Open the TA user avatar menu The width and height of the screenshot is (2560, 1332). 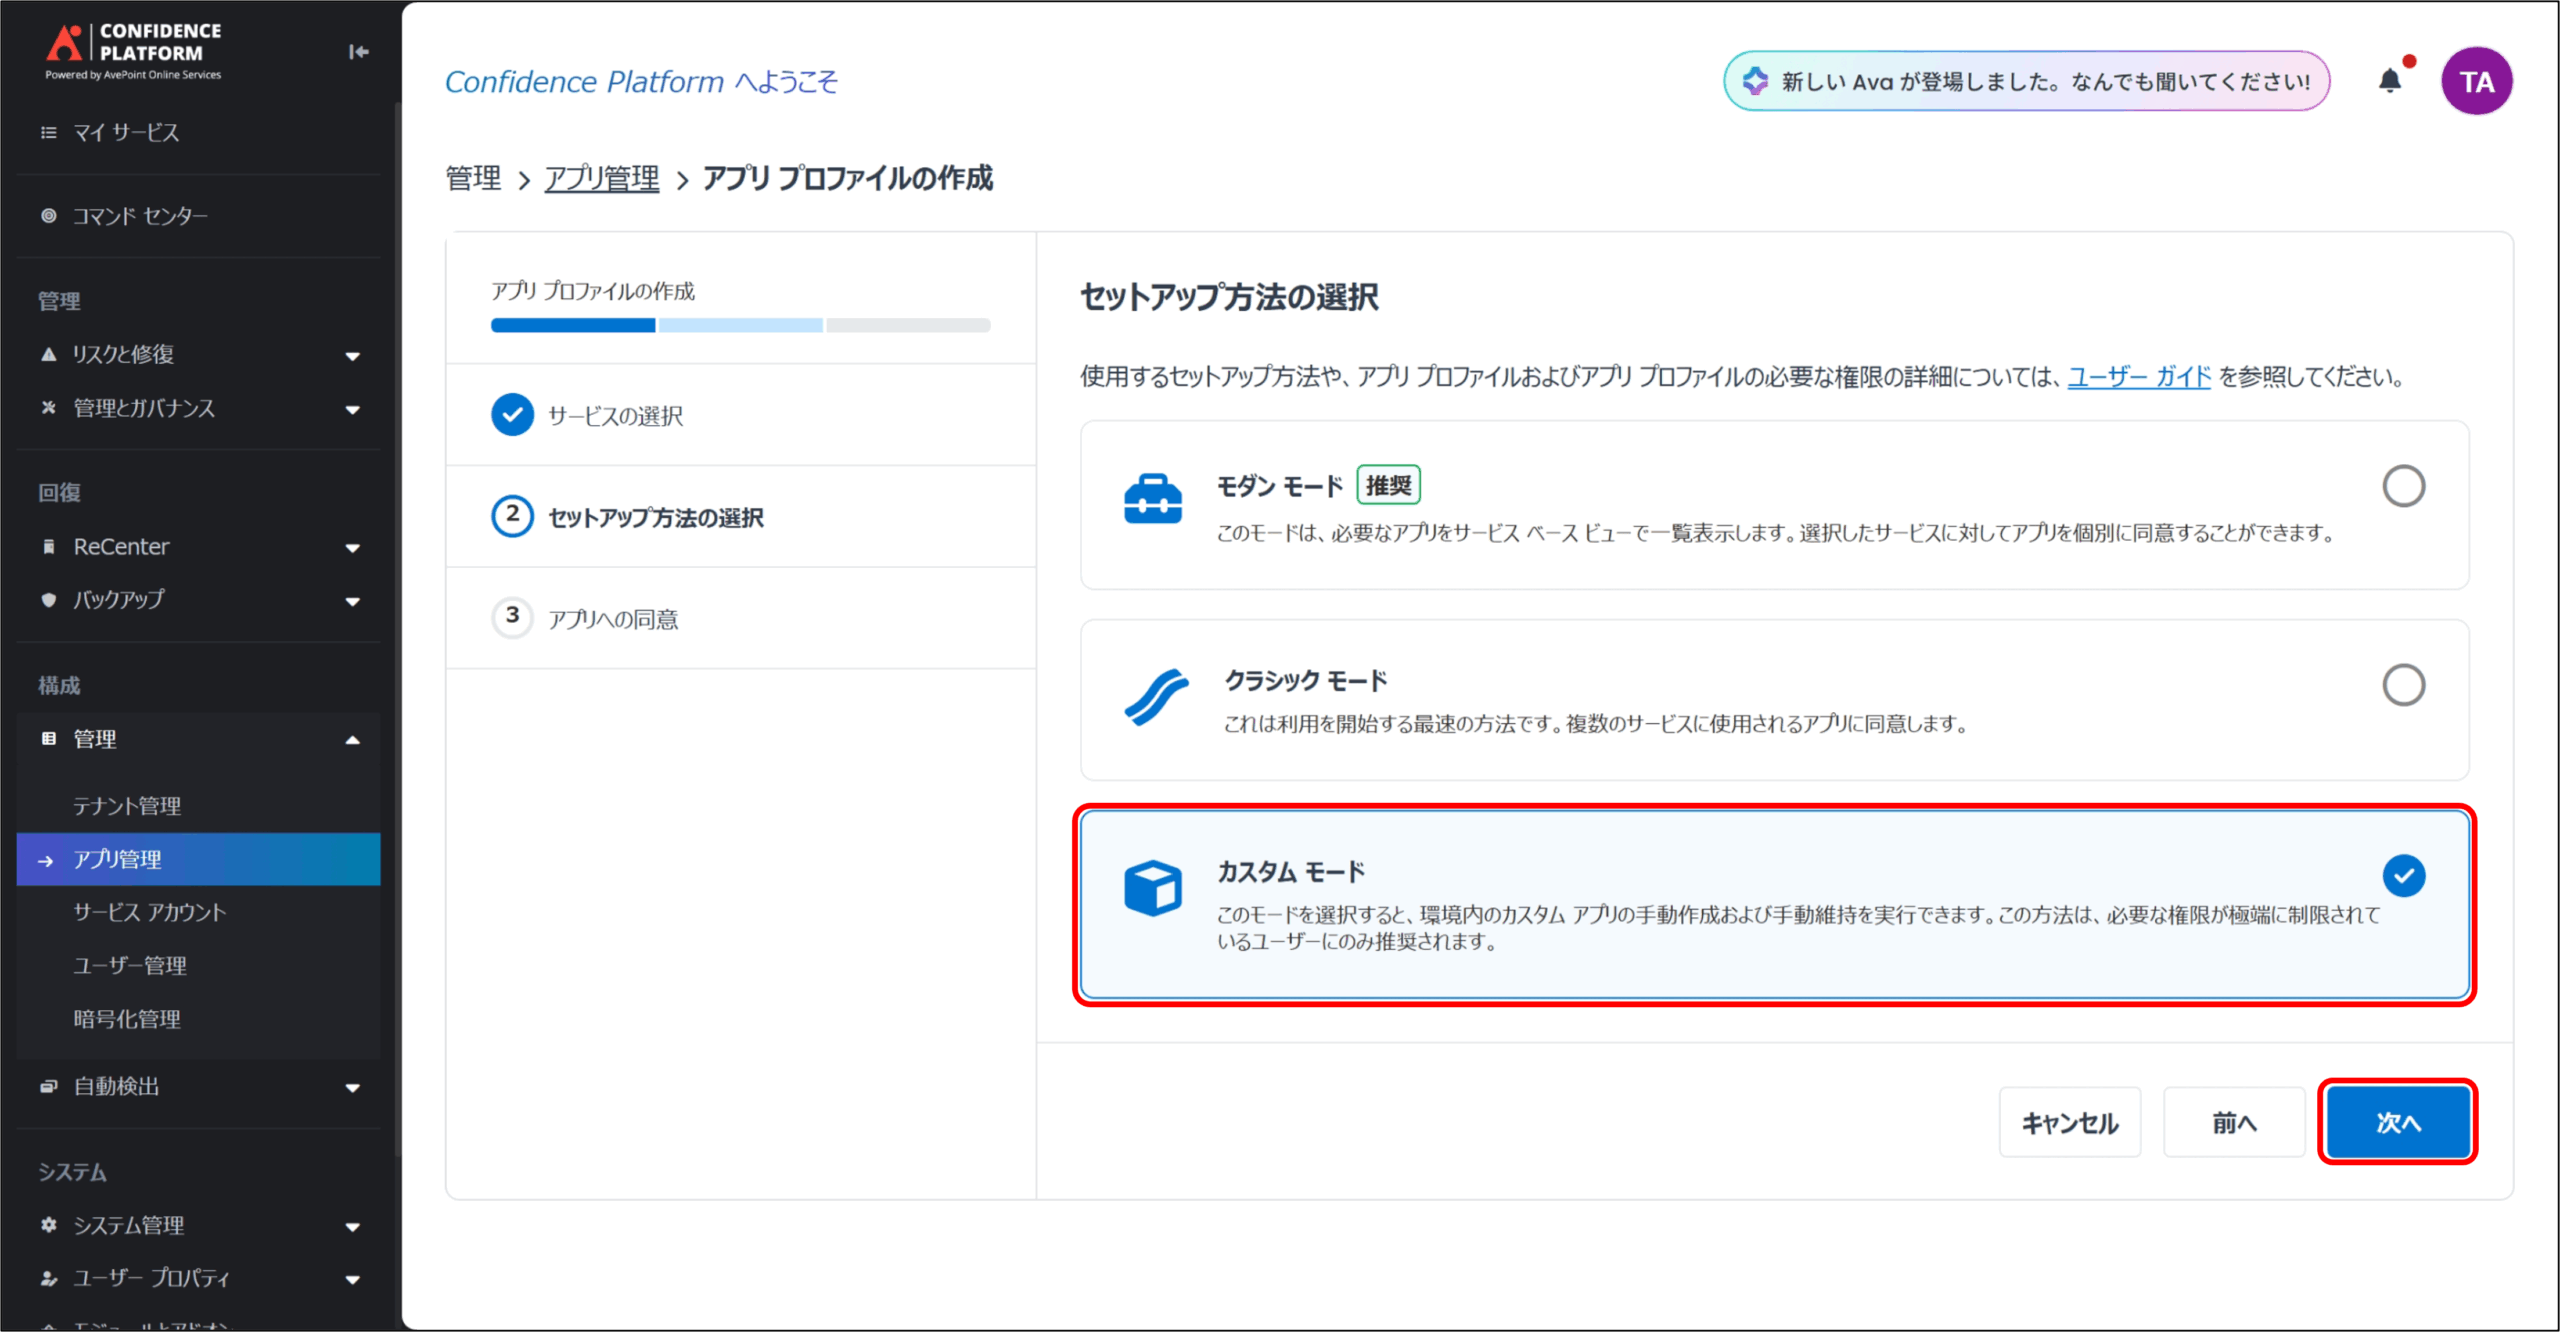[x=2475, y=81]
